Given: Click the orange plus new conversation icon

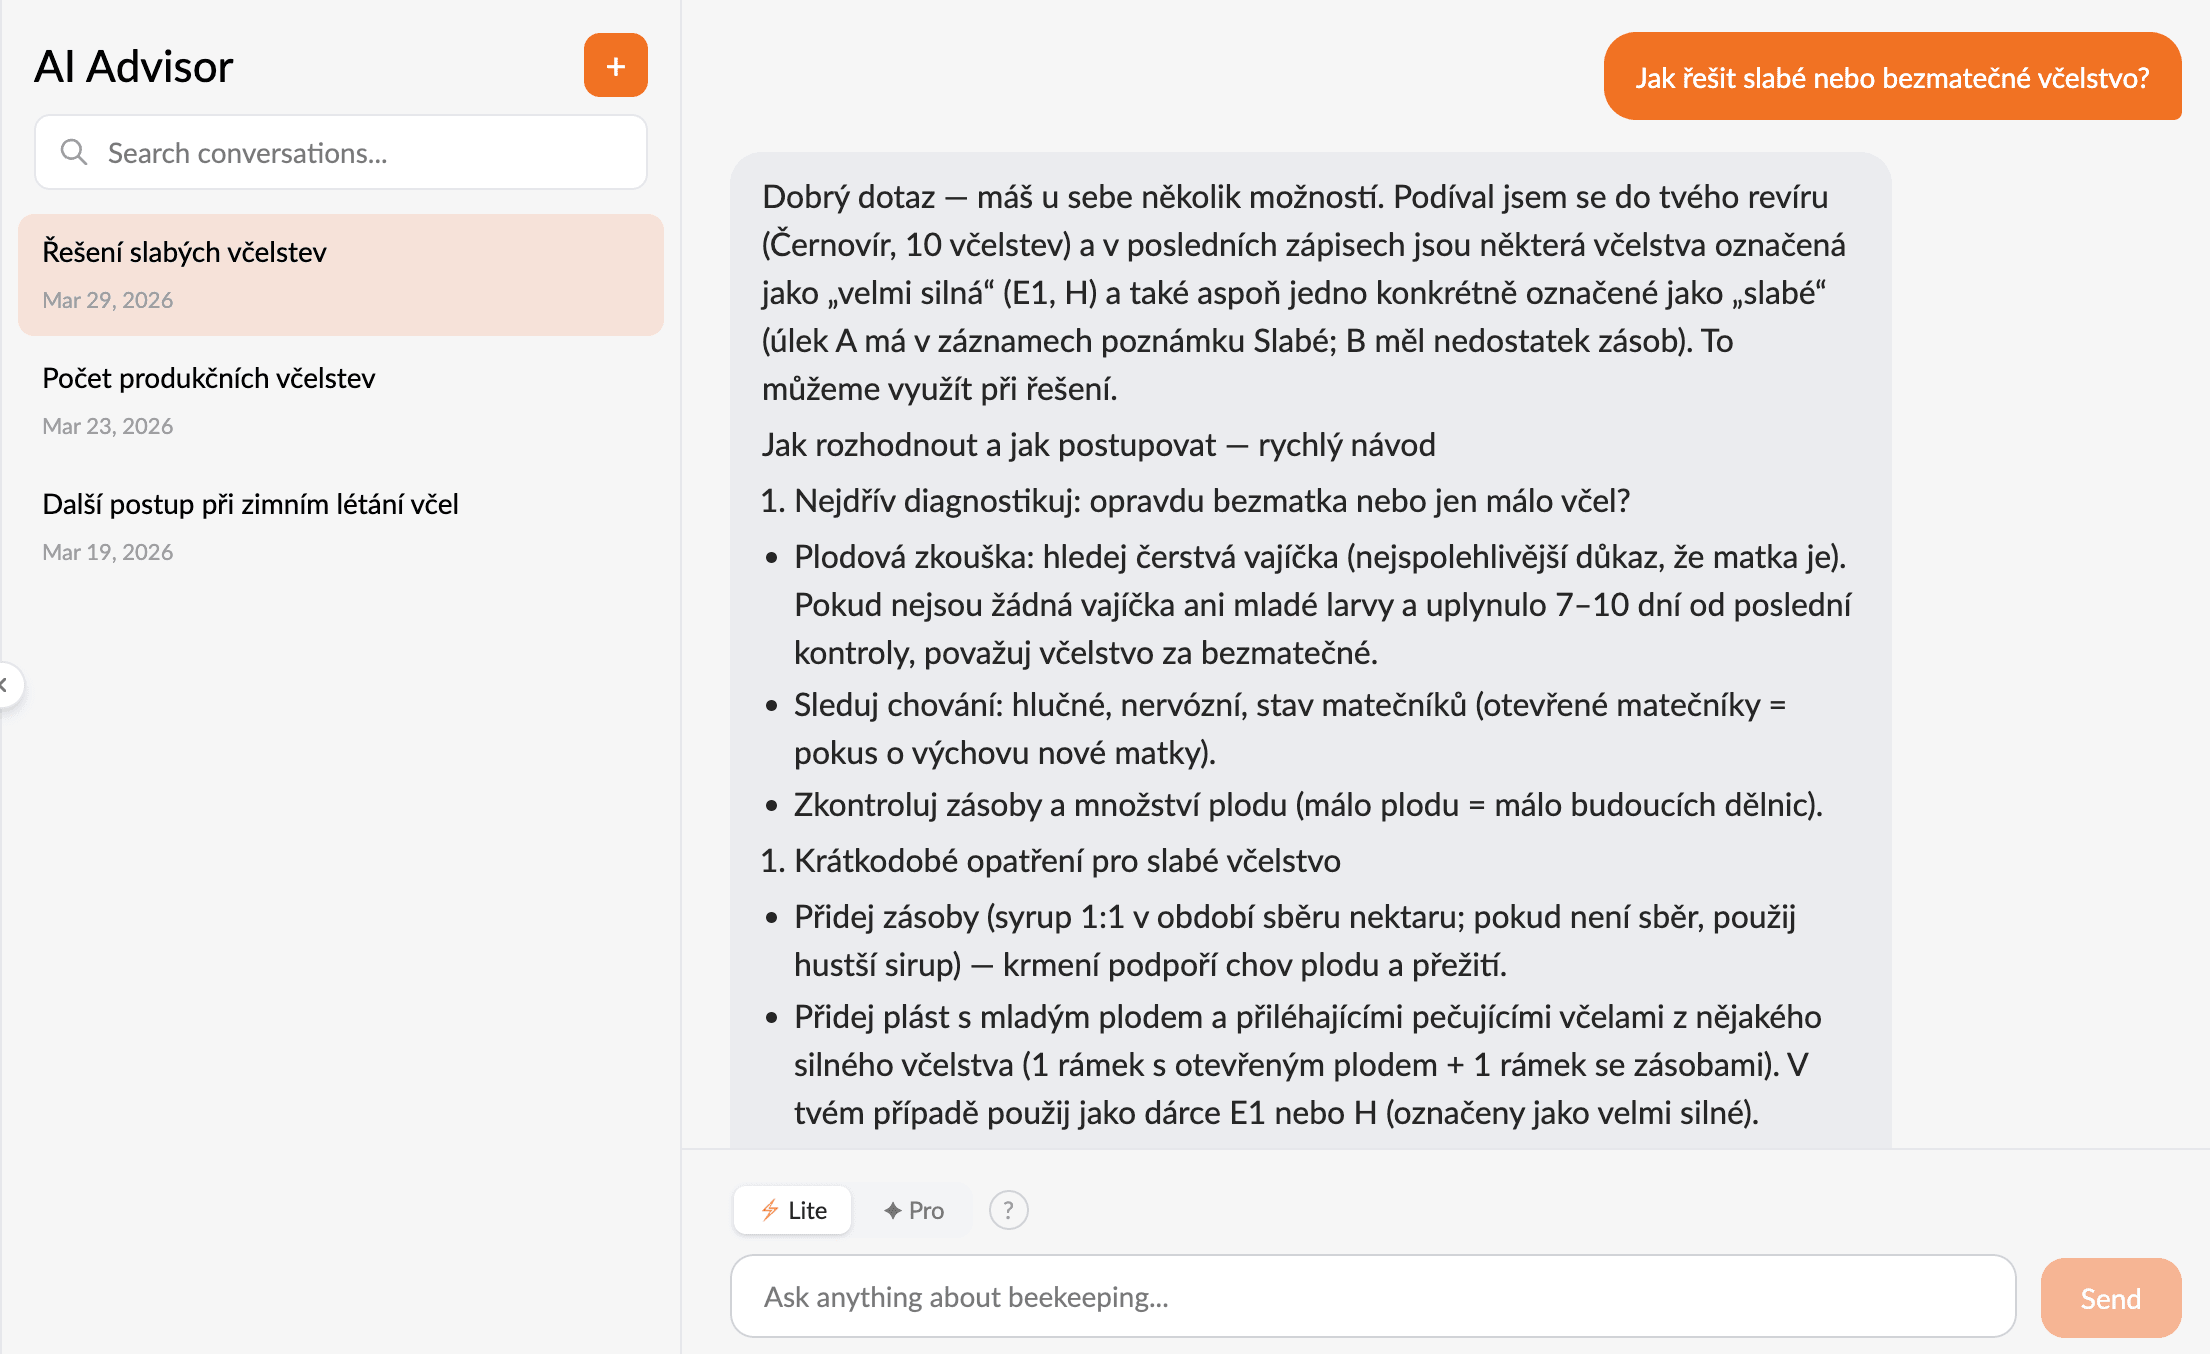Looking at the screenshot, I should [615, 66].
